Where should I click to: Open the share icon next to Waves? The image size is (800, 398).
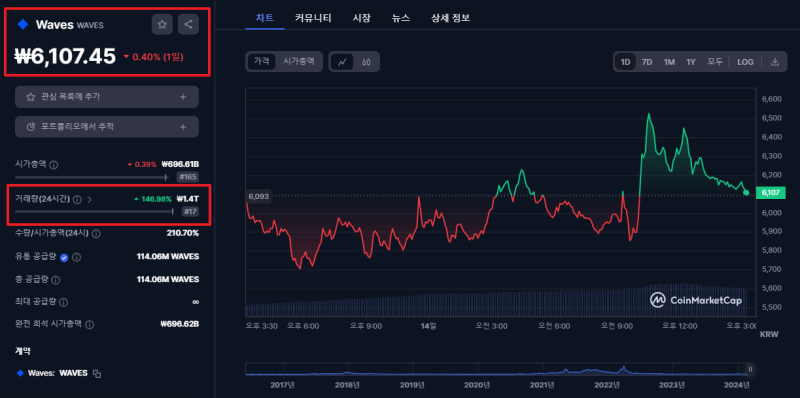pos(188,24)
